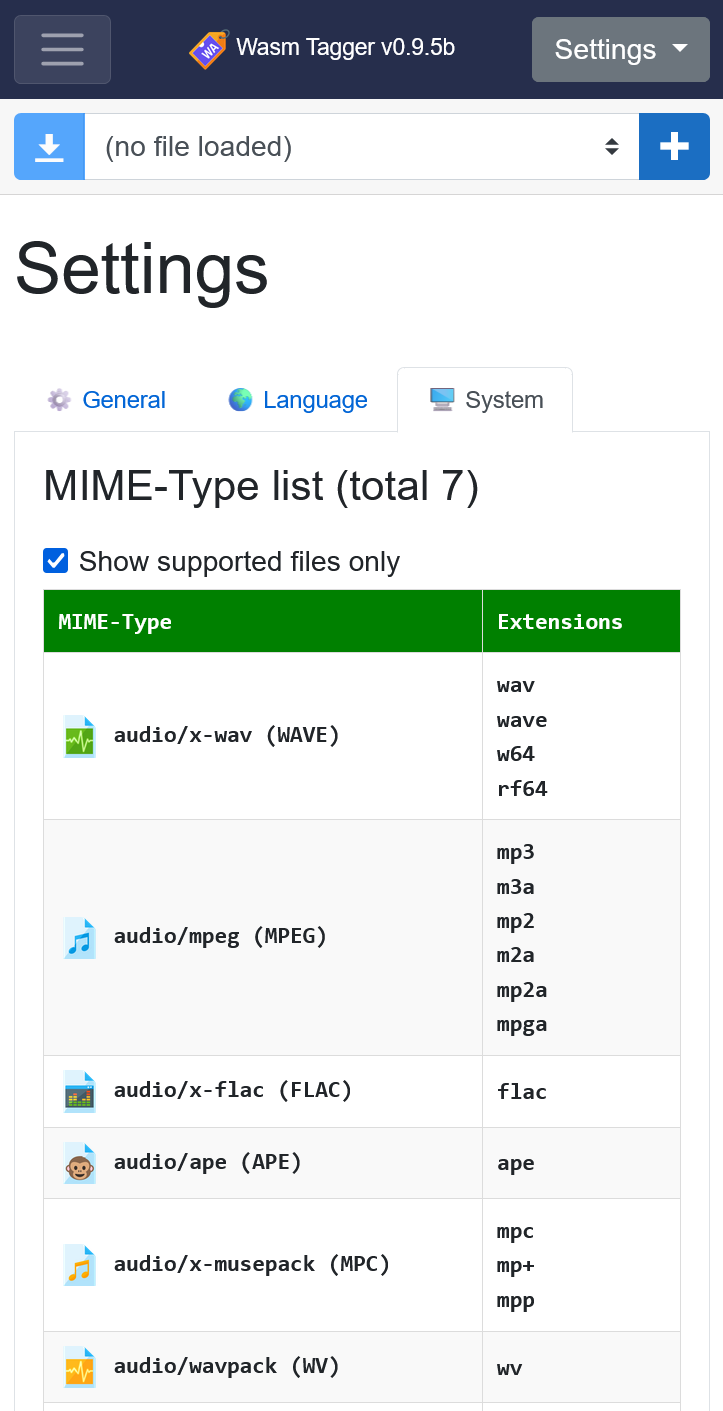Screen dimensions: 723x1411
Task: Open the hamburger menu
Action: coord(62,49)
